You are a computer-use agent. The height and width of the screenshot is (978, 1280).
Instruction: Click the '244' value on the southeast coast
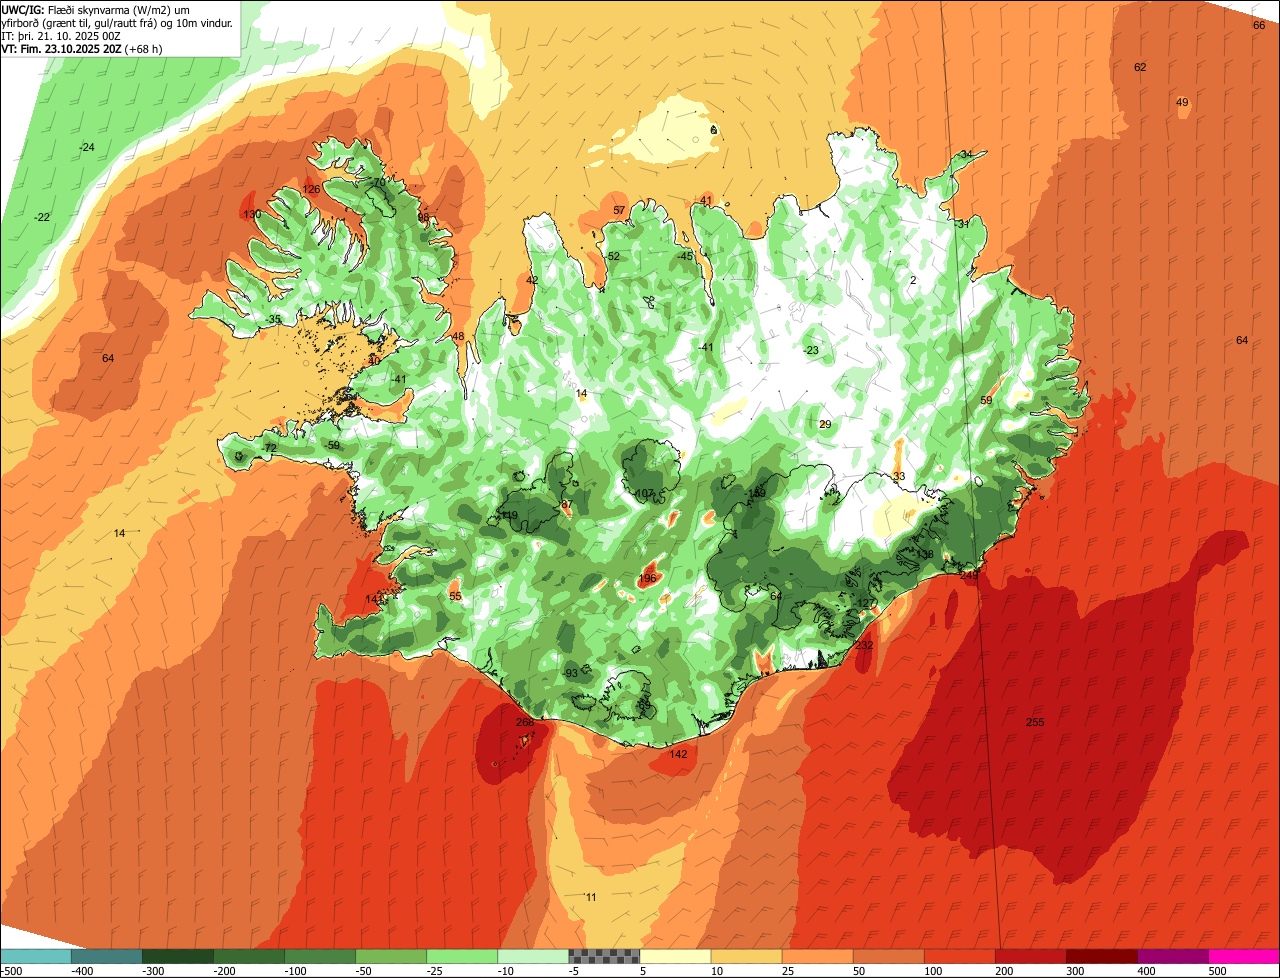(x=969, y=575)
